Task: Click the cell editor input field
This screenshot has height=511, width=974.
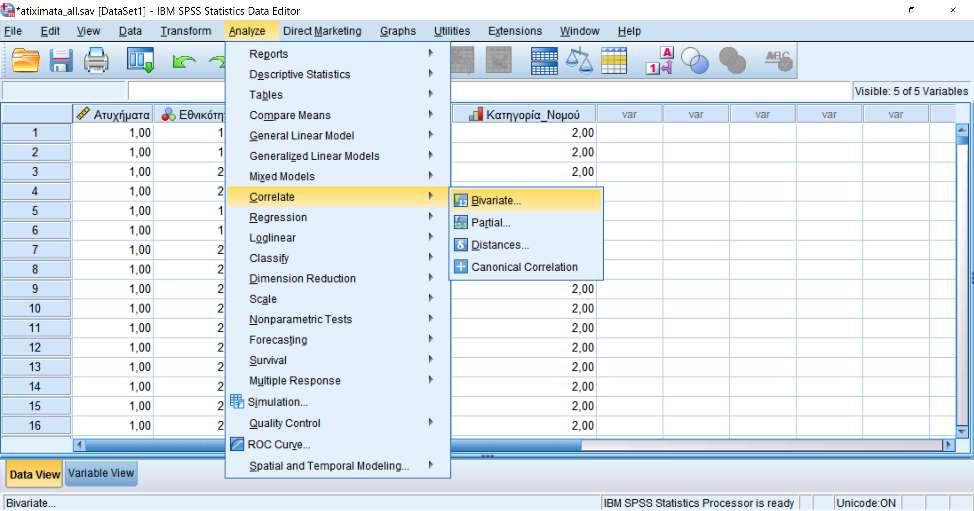Action: [489, 91]
